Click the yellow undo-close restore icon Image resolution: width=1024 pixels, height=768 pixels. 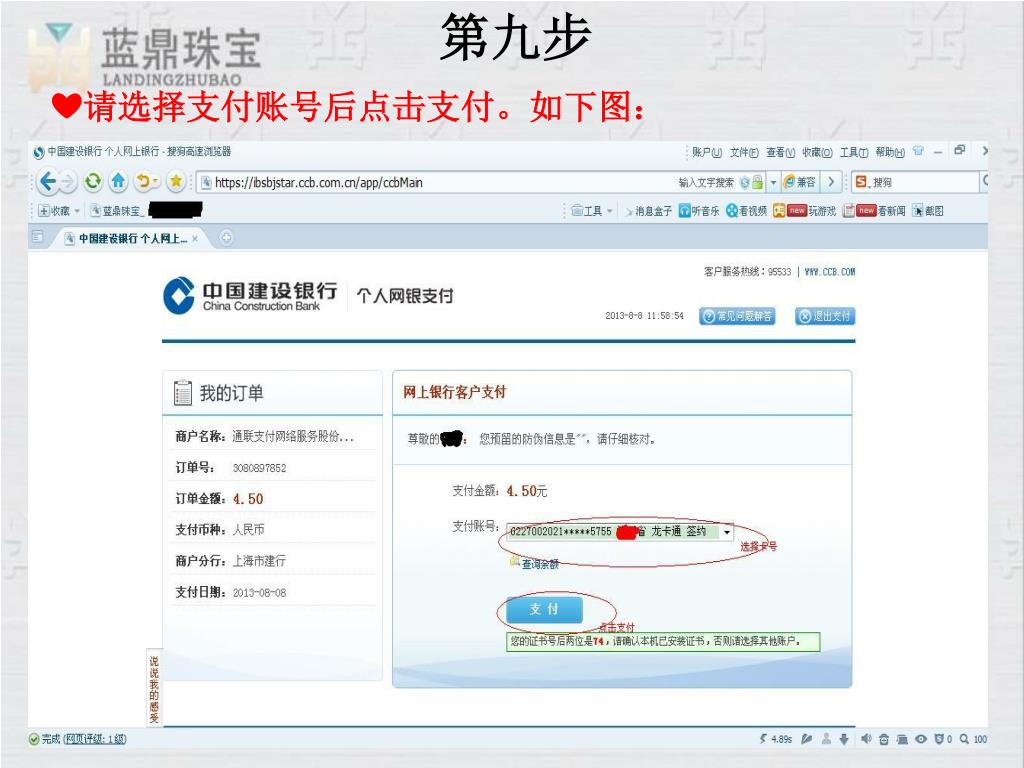(144, 181)
